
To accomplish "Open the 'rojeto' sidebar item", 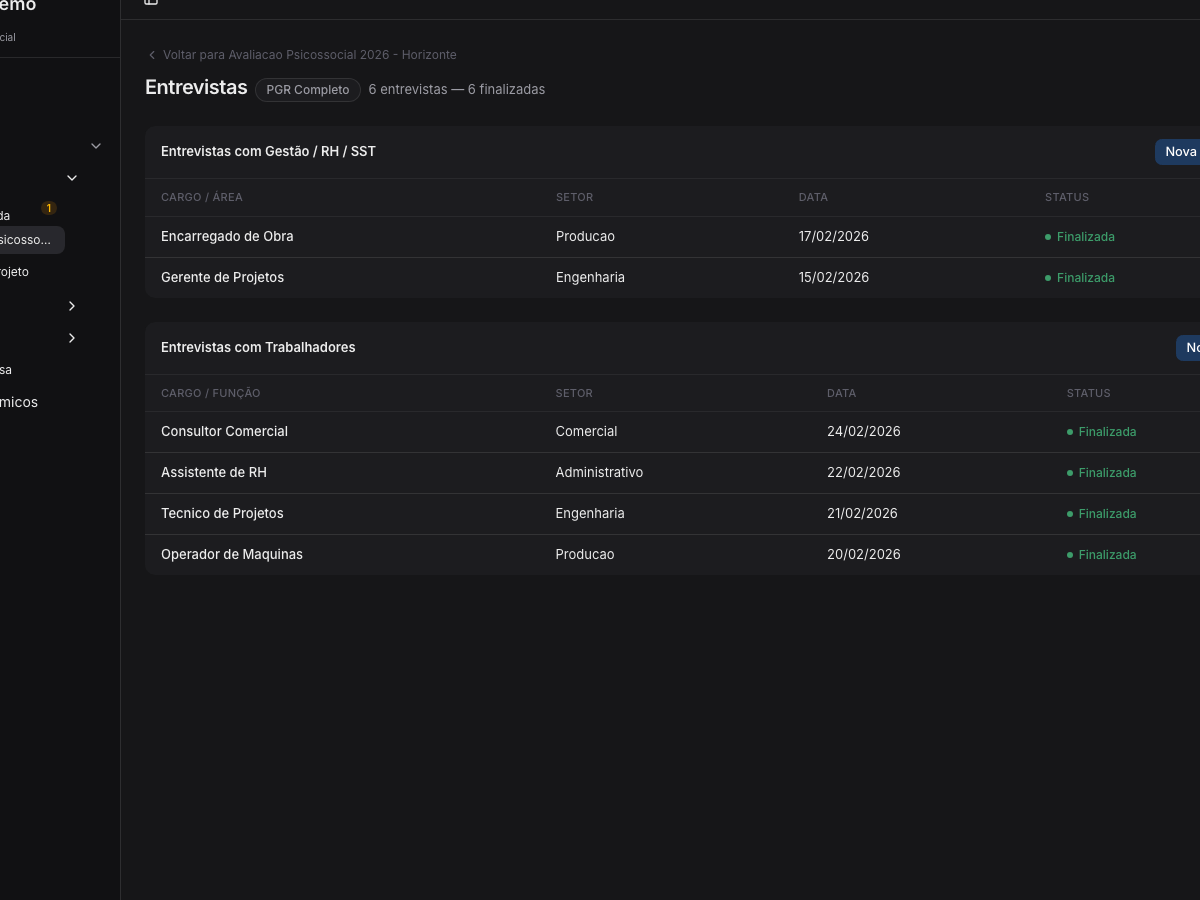I will 14,272.
